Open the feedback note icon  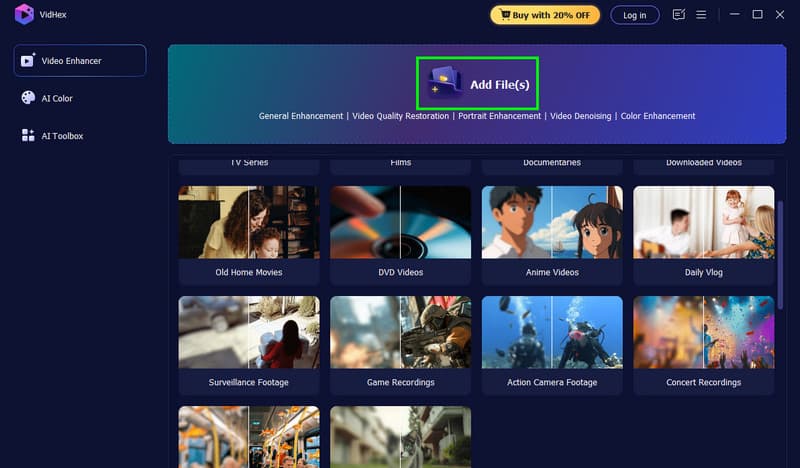point(679,15)
